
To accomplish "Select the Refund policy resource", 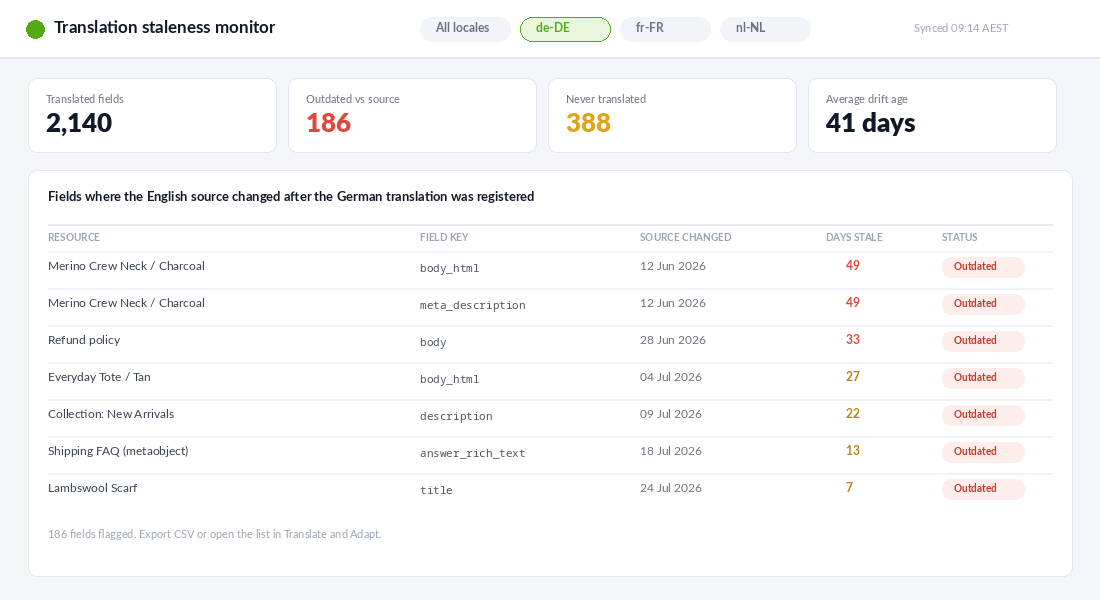I will pos(84,340).
